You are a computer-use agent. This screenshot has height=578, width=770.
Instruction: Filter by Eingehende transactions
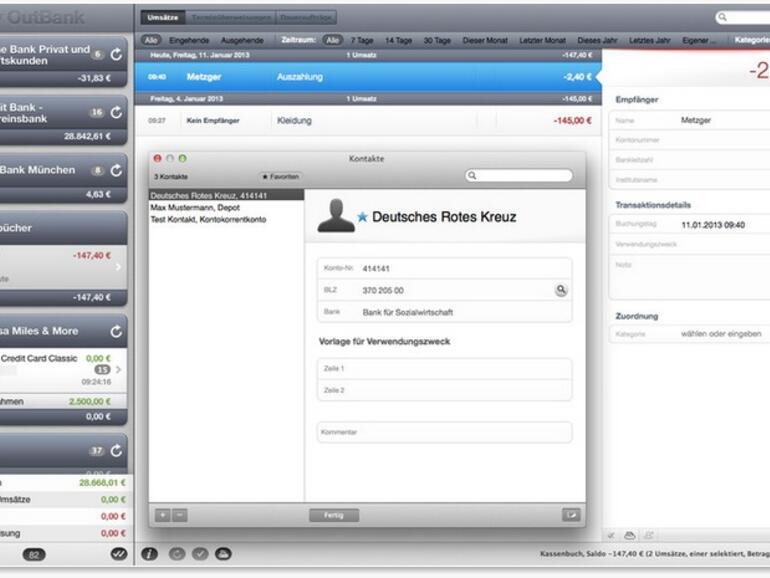[189, 40]
